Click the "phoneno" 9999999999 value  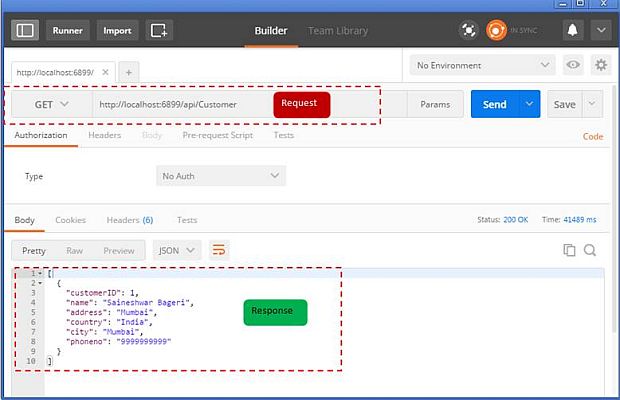(144, 342)
